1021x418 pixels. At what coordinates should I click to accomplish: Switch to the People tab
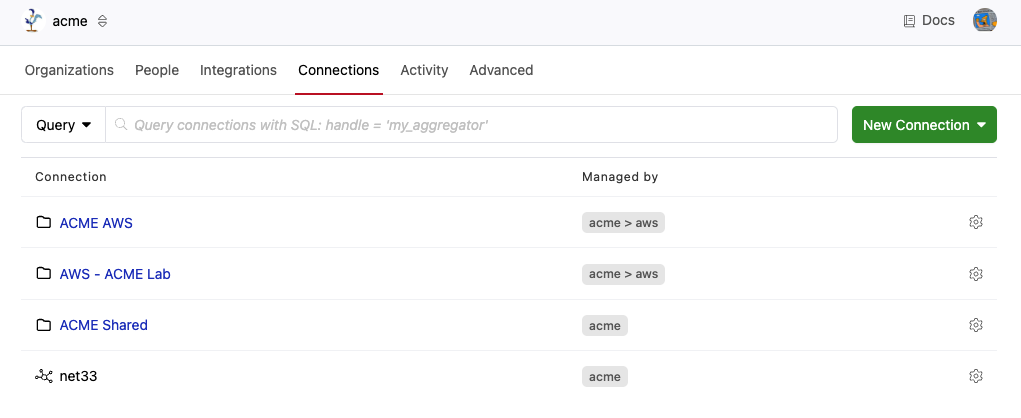pyautogui.click(x=157, y=70)
